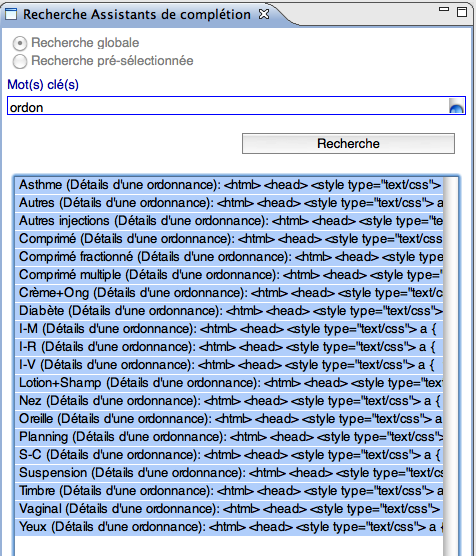Viewport: 476px width, 556px height.
Task: Click the Recherche button
Action: (348, 143)
